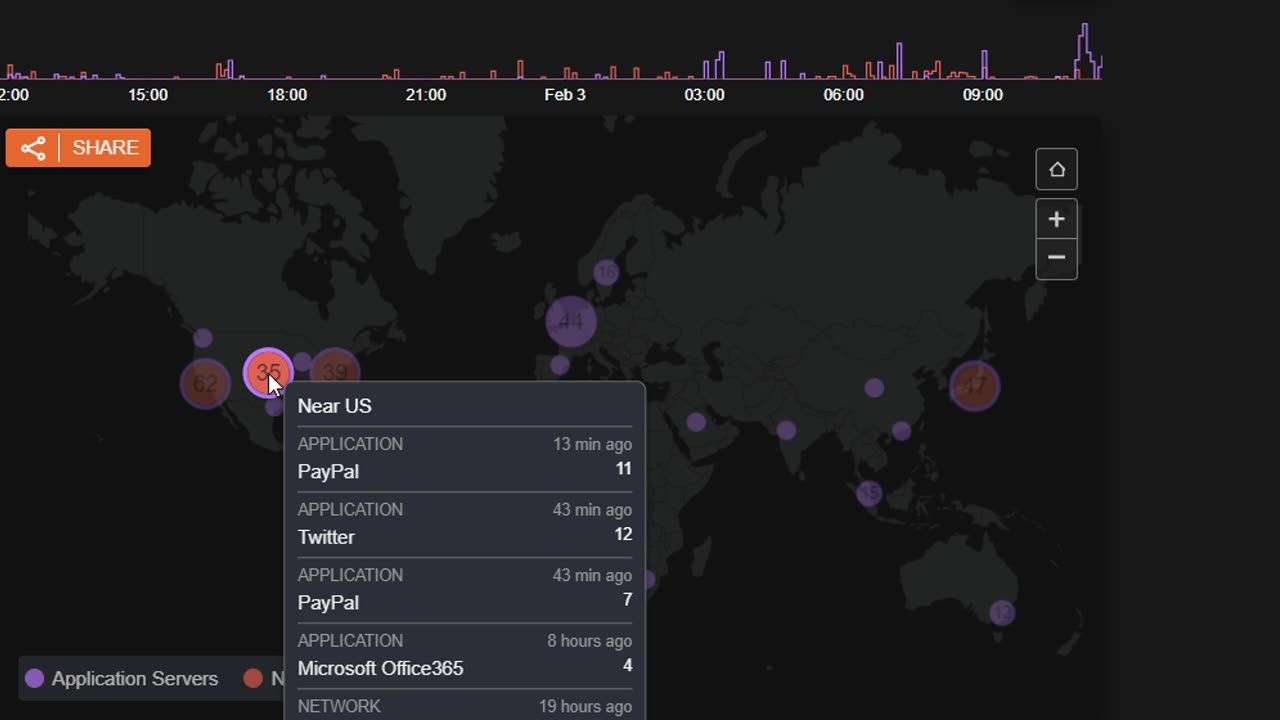Screen dimensions: 1280x720
Task: Click the red legend dot beside Application Servers
Action: (253, 678)
